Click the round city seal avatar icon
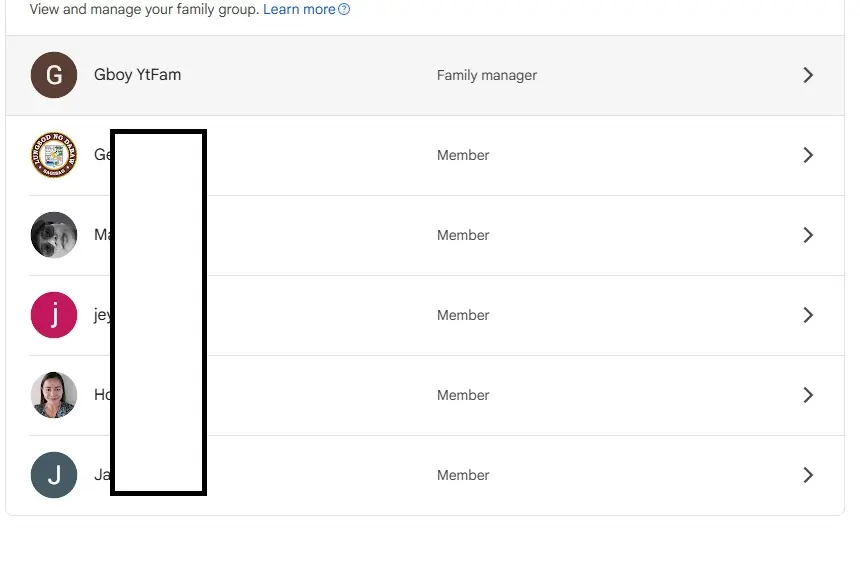 pos(54,155)
